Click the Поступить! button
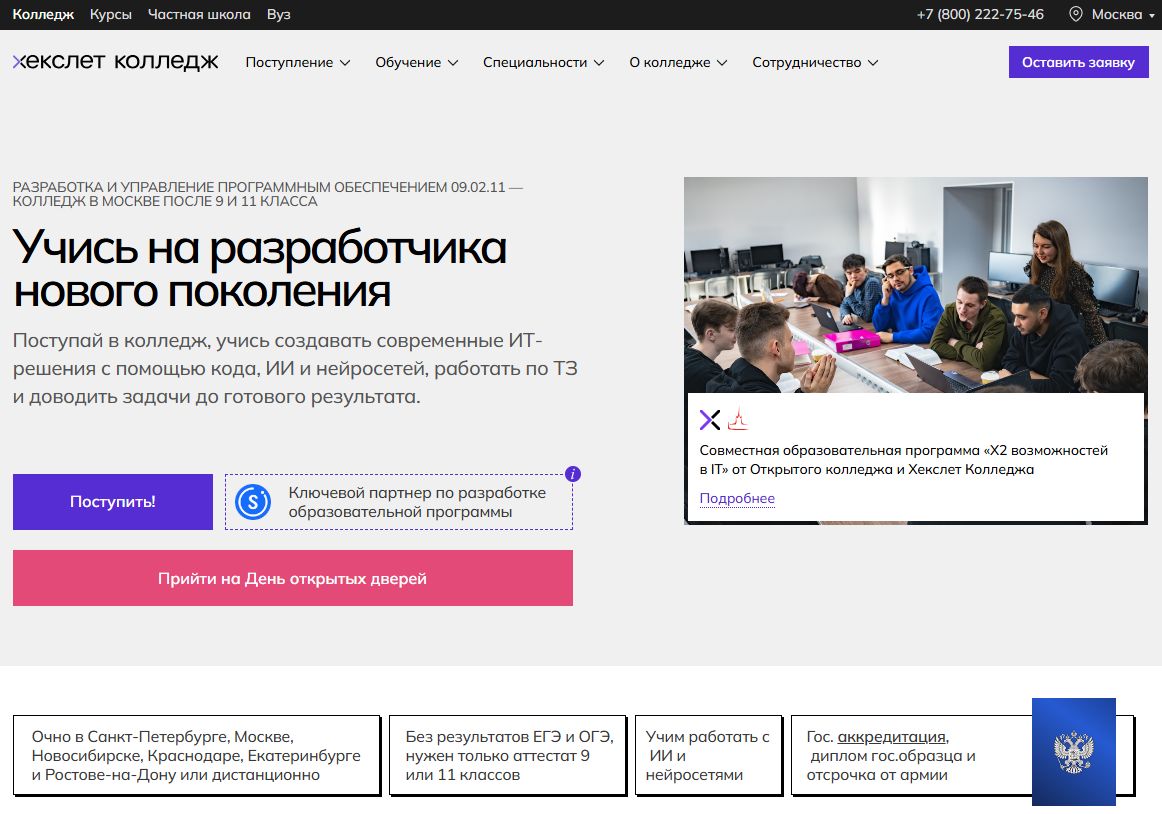 113,502
